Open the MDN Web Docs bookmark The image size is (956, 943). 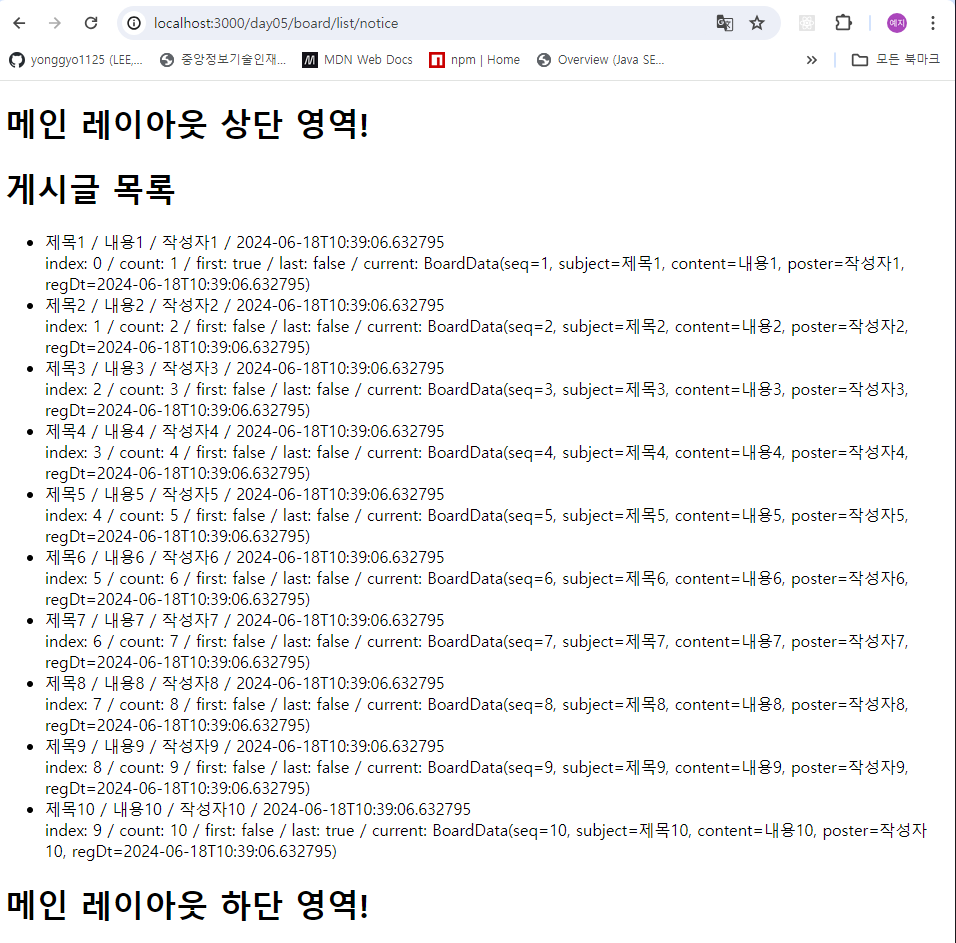pos(358,60)
